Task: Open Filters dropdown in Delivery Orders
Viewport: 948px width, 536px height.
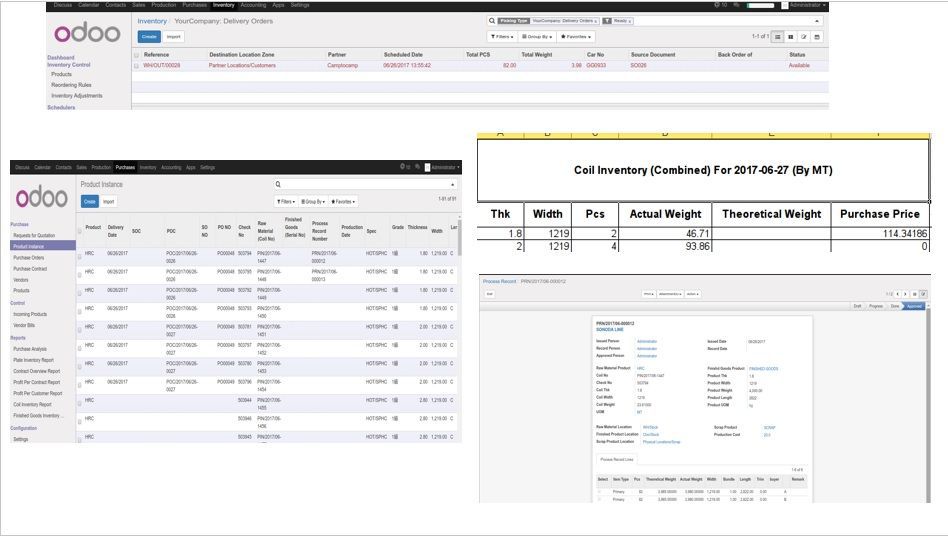Action: tap(502, 37)
